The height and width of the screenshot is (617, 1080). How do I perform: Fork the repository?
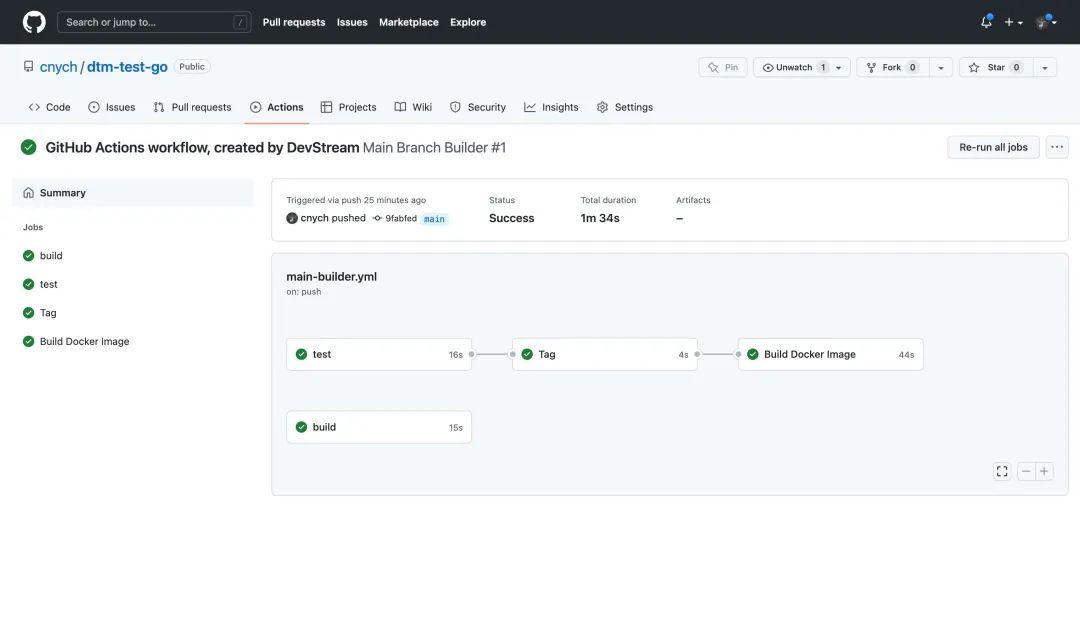(893, 67)
